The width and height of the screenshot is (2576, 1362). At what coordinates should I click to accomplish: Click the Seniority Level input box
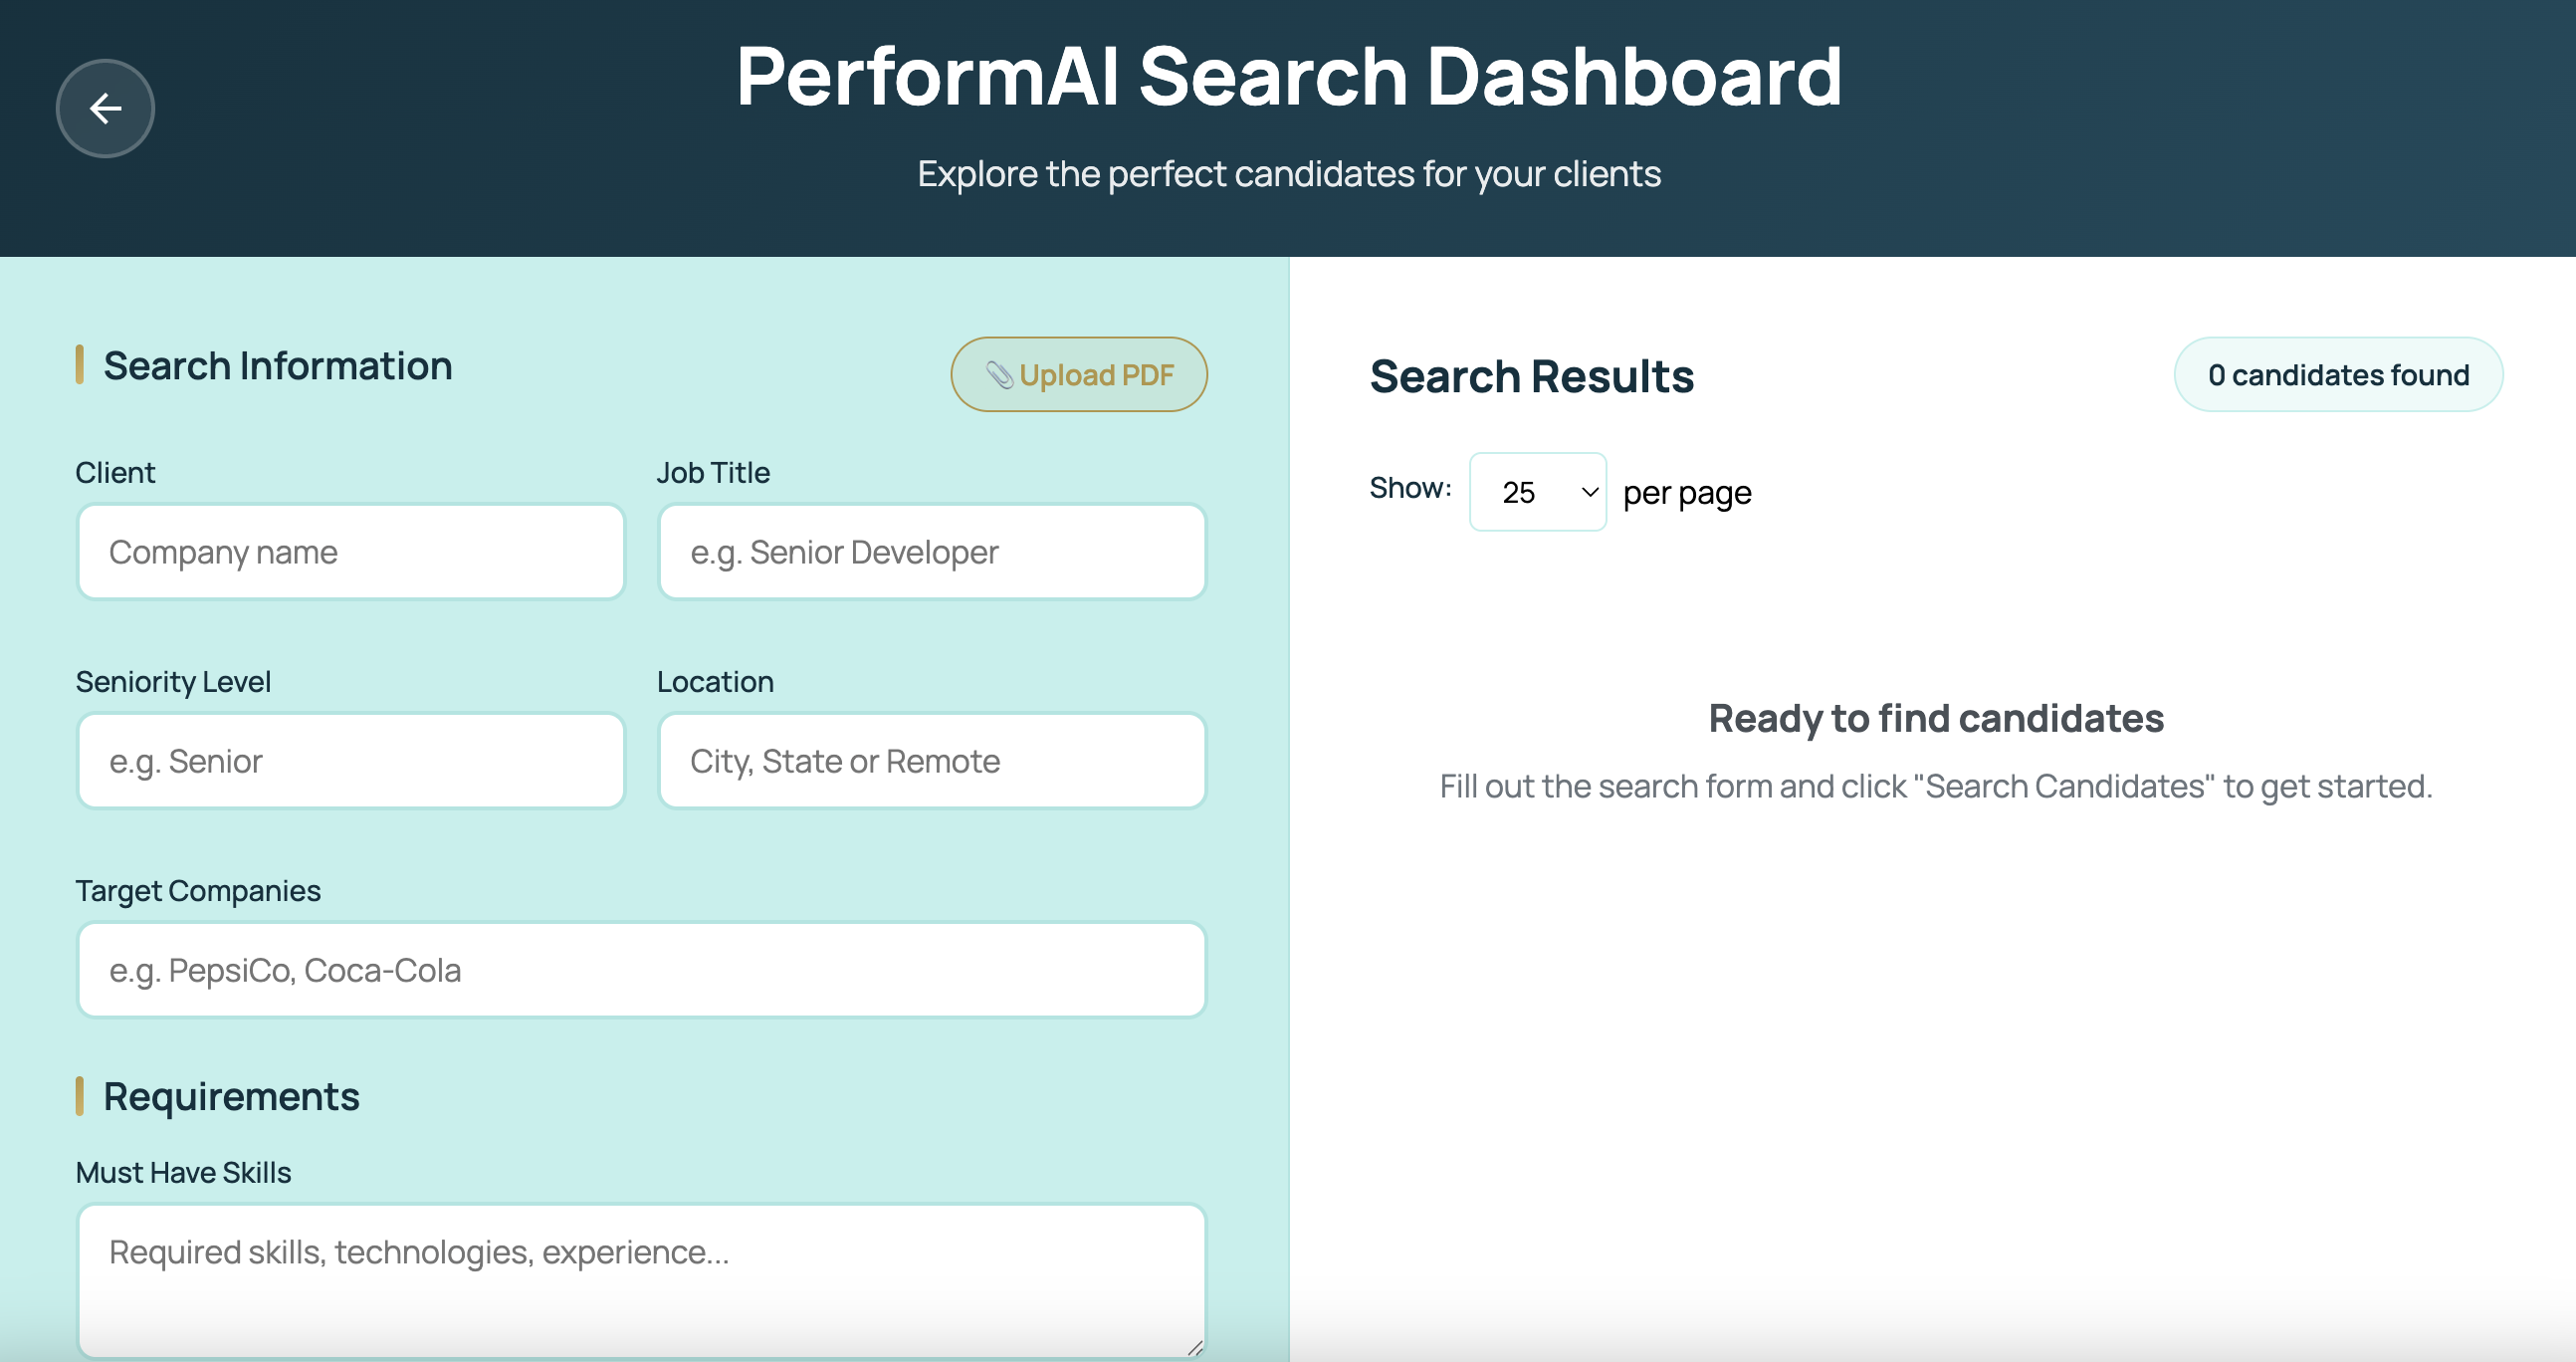point(350,760)
